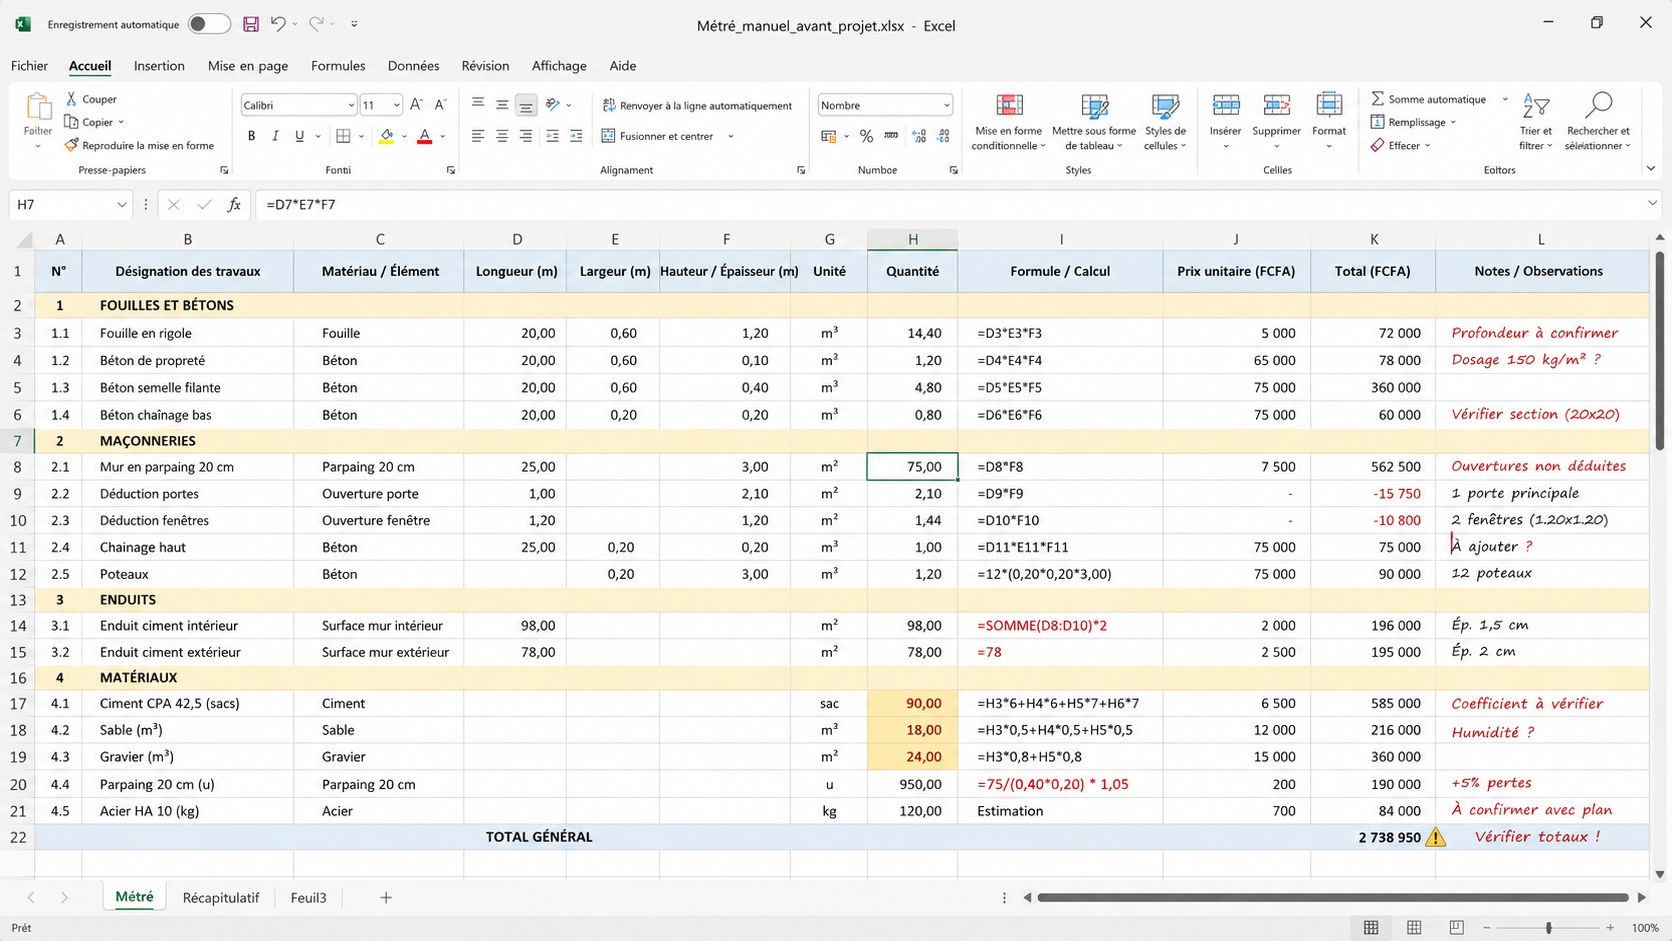Move the zoom slider handle
Viewport: 1672px width, 941px height.
1548,928
